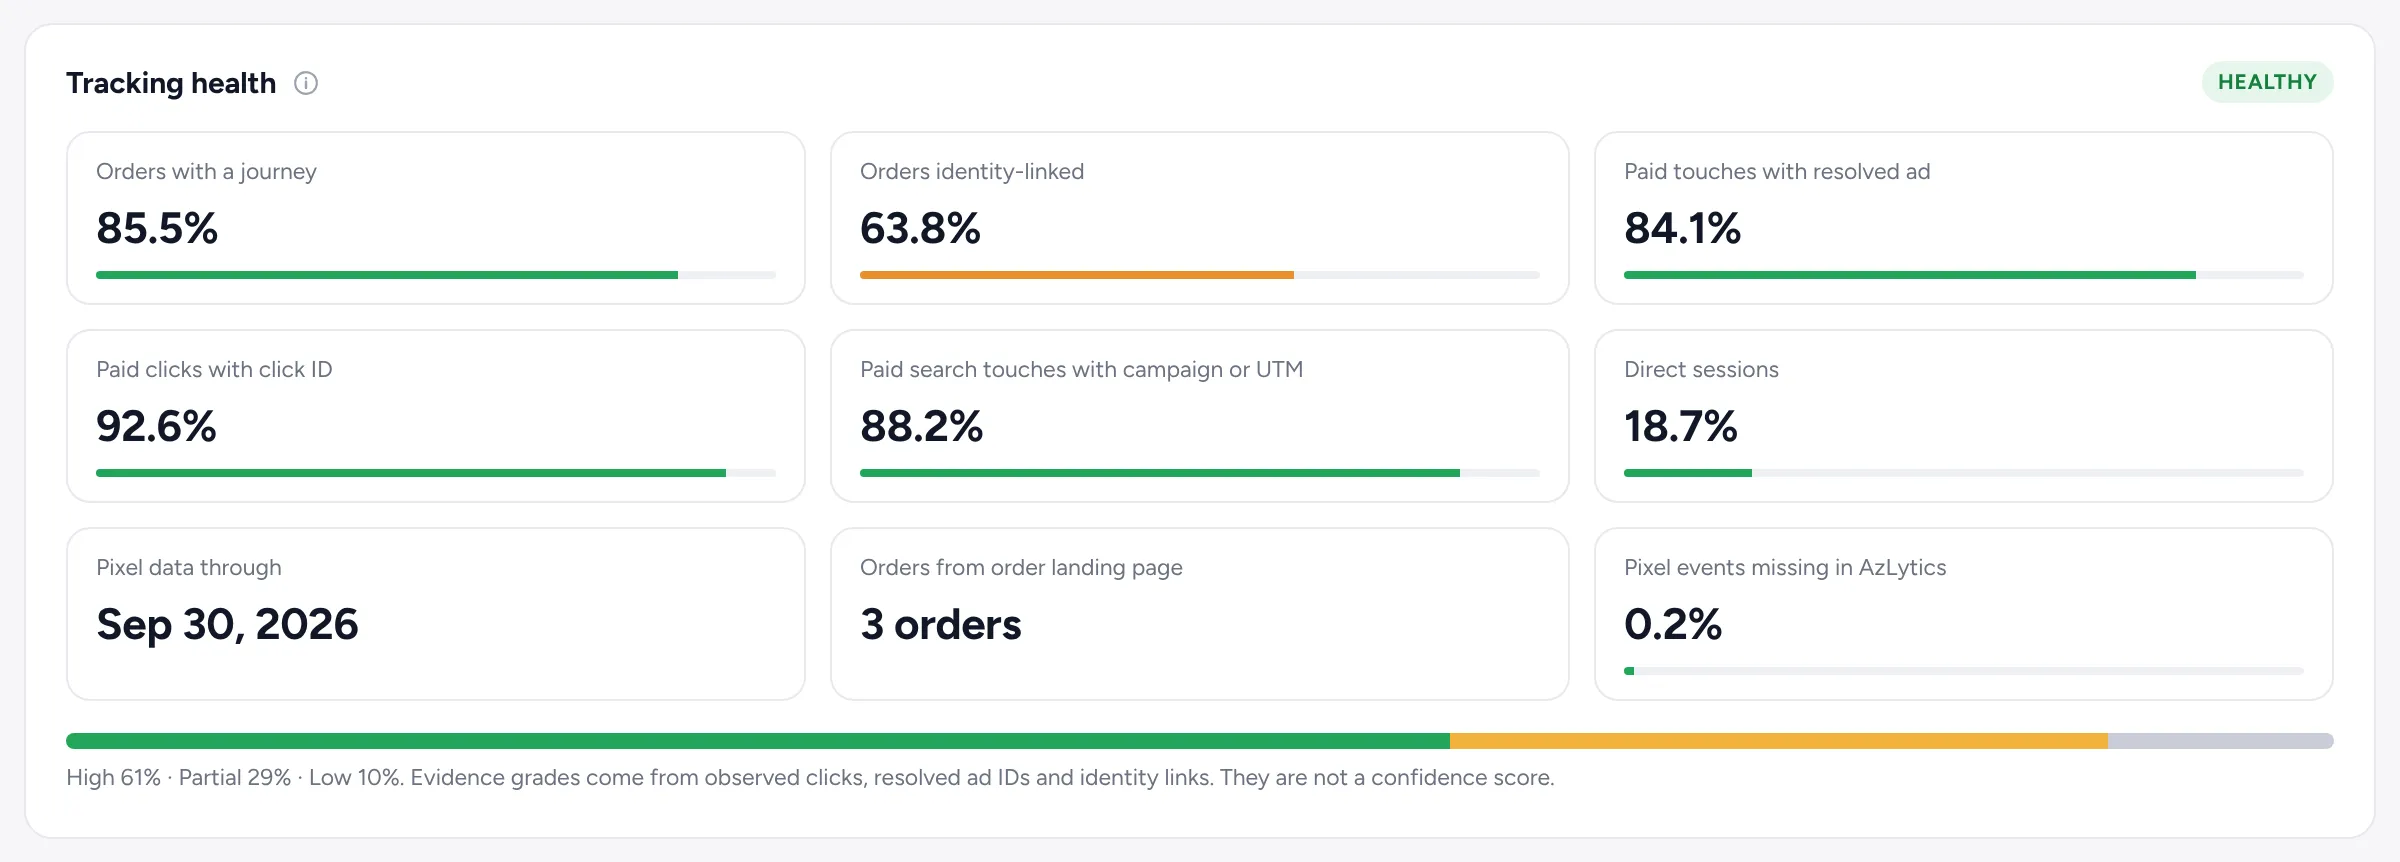Click the Pixel data through label

pos(189,568)
